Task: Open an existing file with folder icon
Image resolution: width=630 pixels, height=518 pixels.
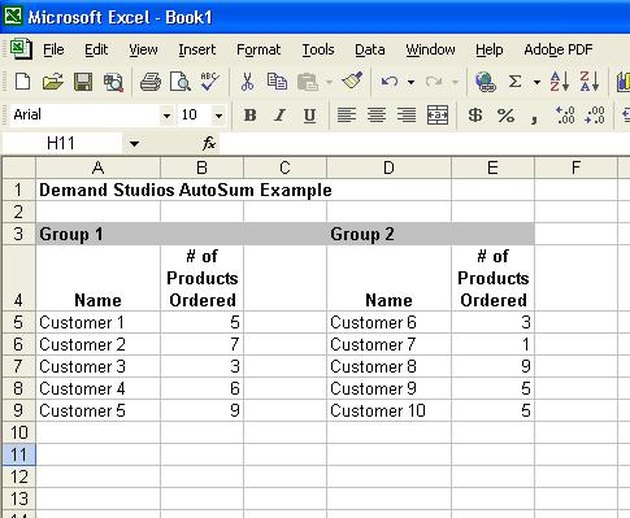Action: pos(53,82)
